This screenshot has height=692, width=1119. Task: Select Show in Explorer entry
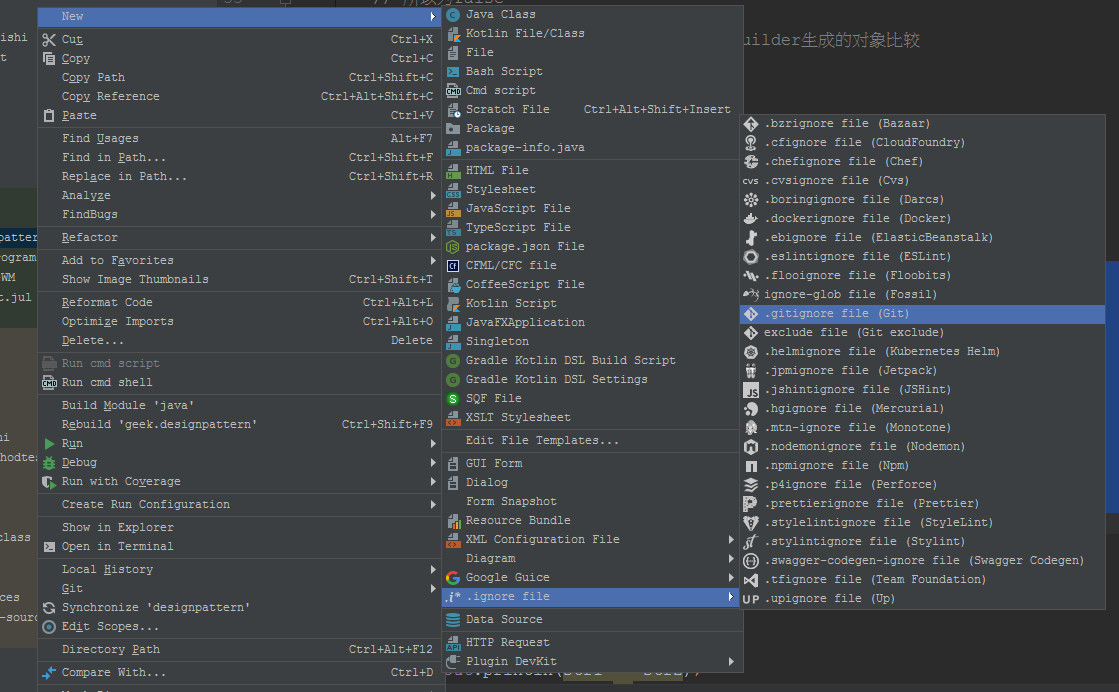(x=239, y=527)
